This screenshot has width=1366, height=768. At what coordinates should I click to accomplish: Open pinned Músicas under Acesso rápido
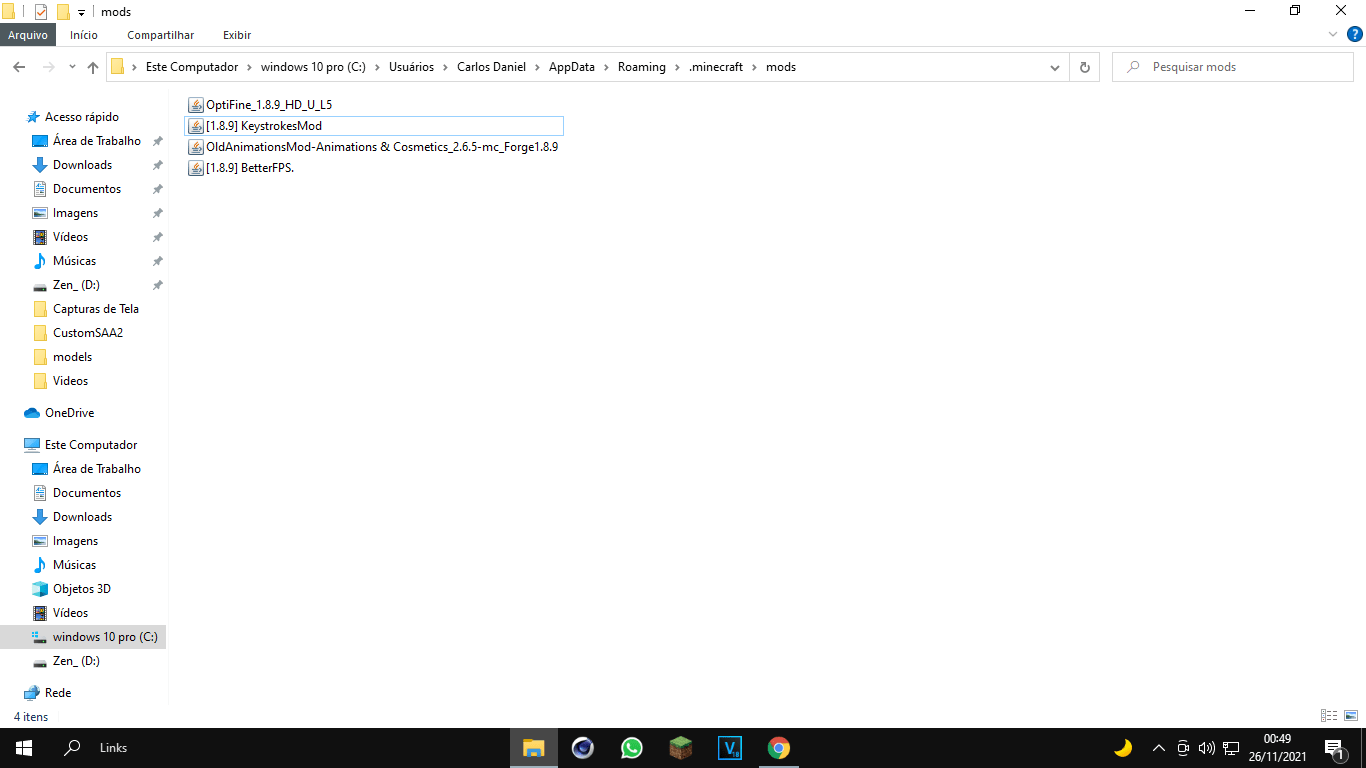[x=74, y=261]
